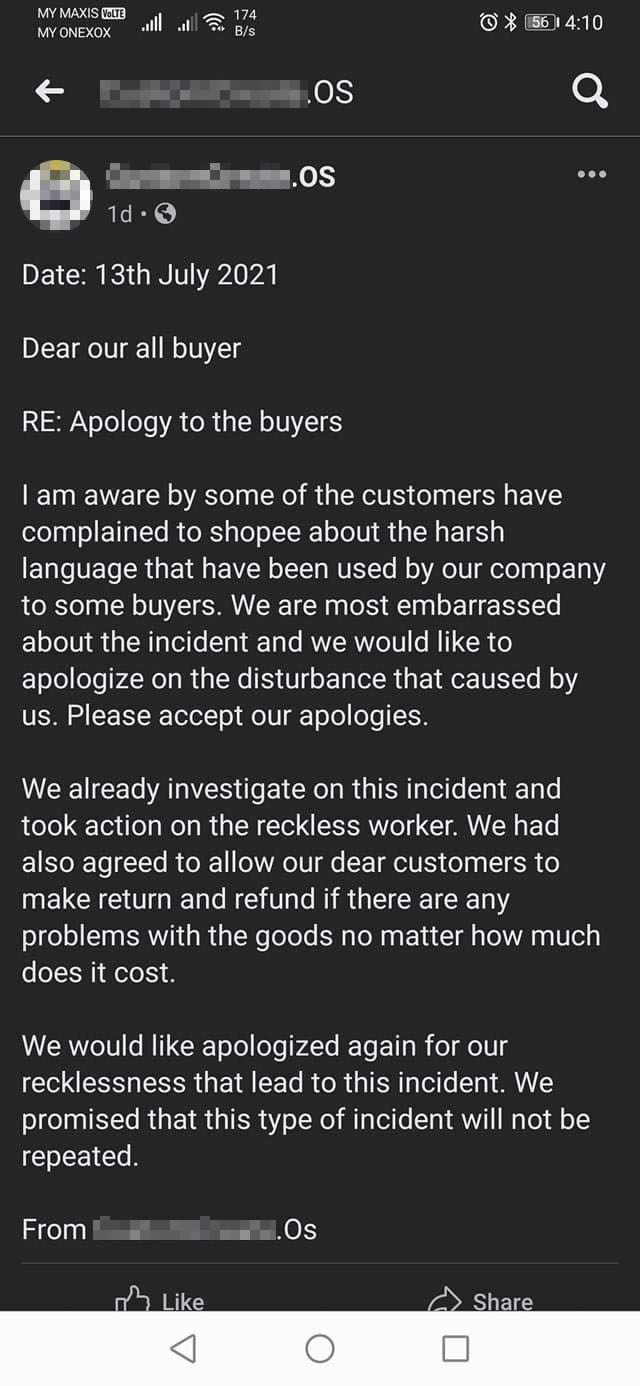This screenshot has width=640, height=1386.
Task: Tap the Wi-Fi signal icon
Action: [x=213, y=22]
